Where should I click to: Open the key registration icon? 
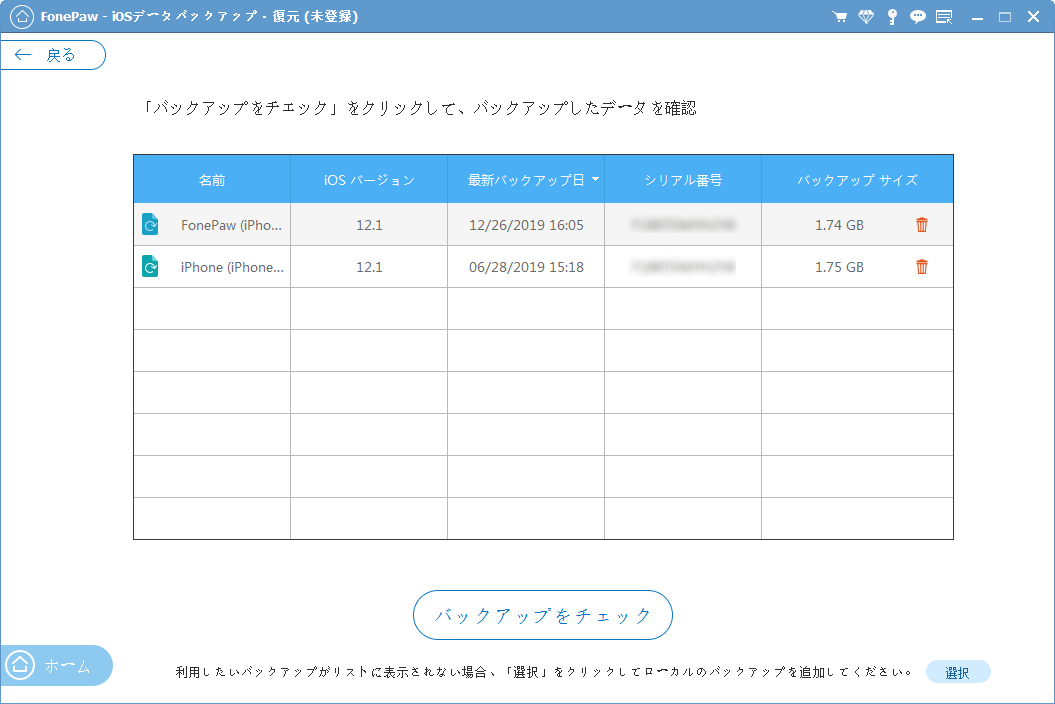[892, 17]
